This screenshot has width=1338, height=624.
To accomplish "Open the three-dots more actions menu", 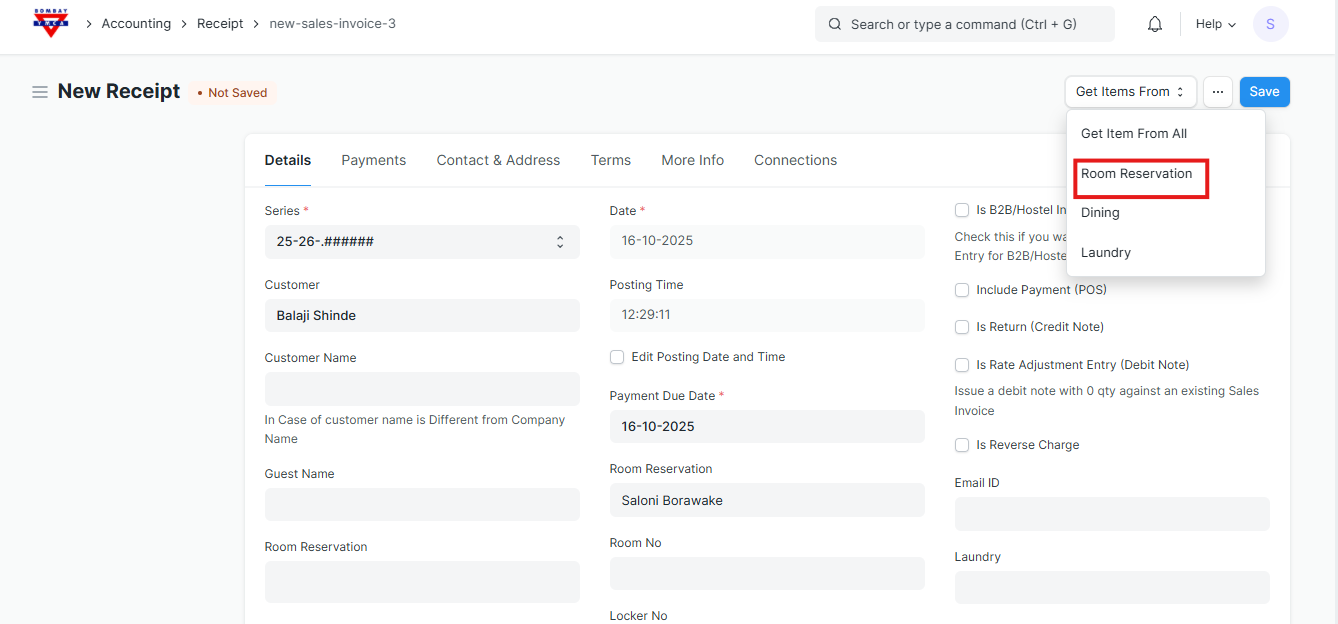I will (x=1217, y=92).
